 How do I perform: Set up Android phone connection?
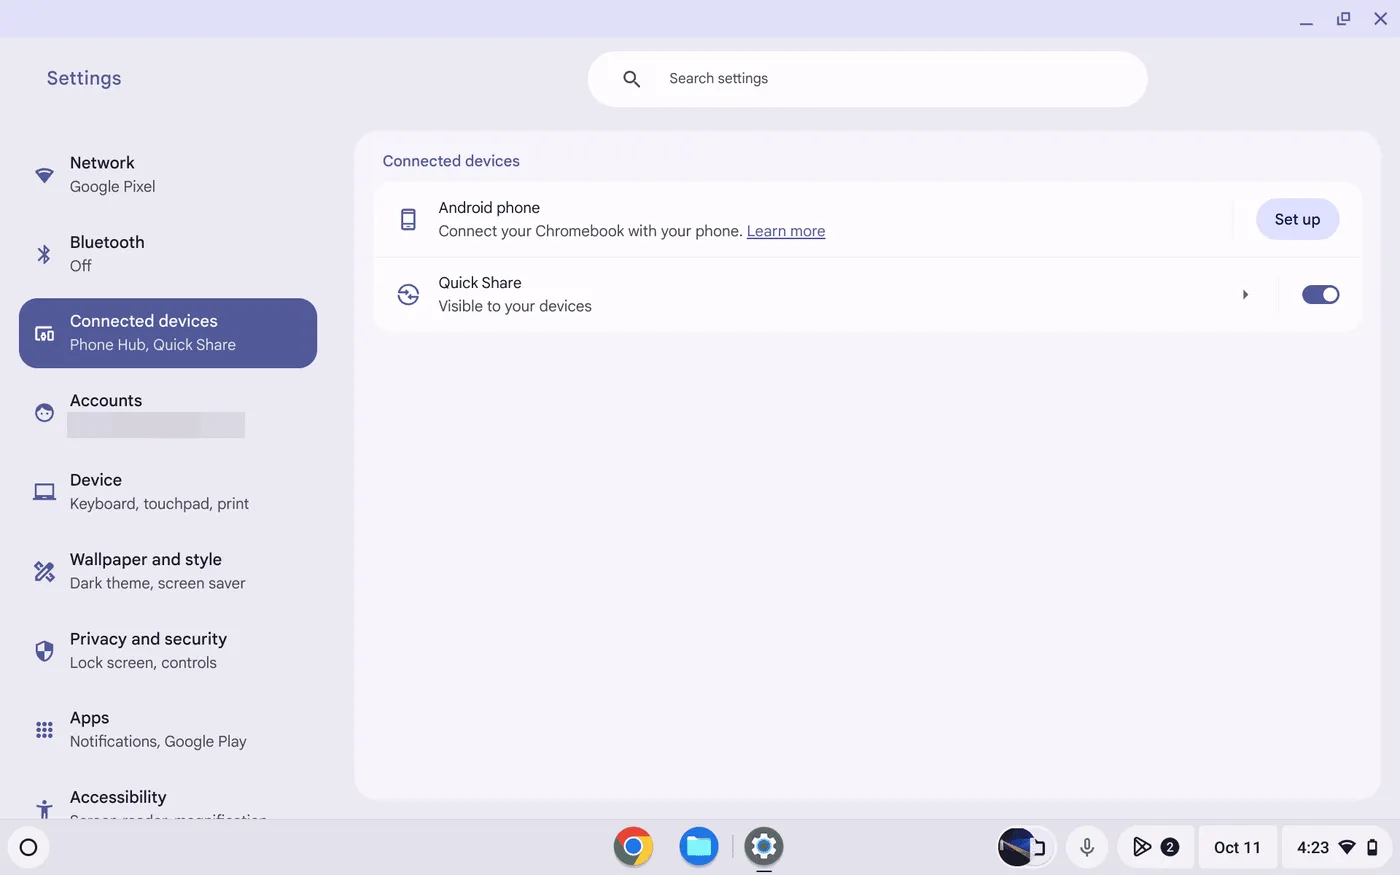(1297, 219)
